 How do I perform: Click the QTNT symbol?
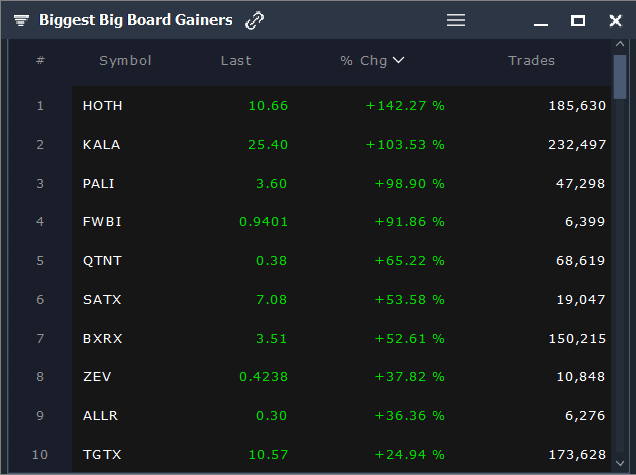[x=102, y=261]
